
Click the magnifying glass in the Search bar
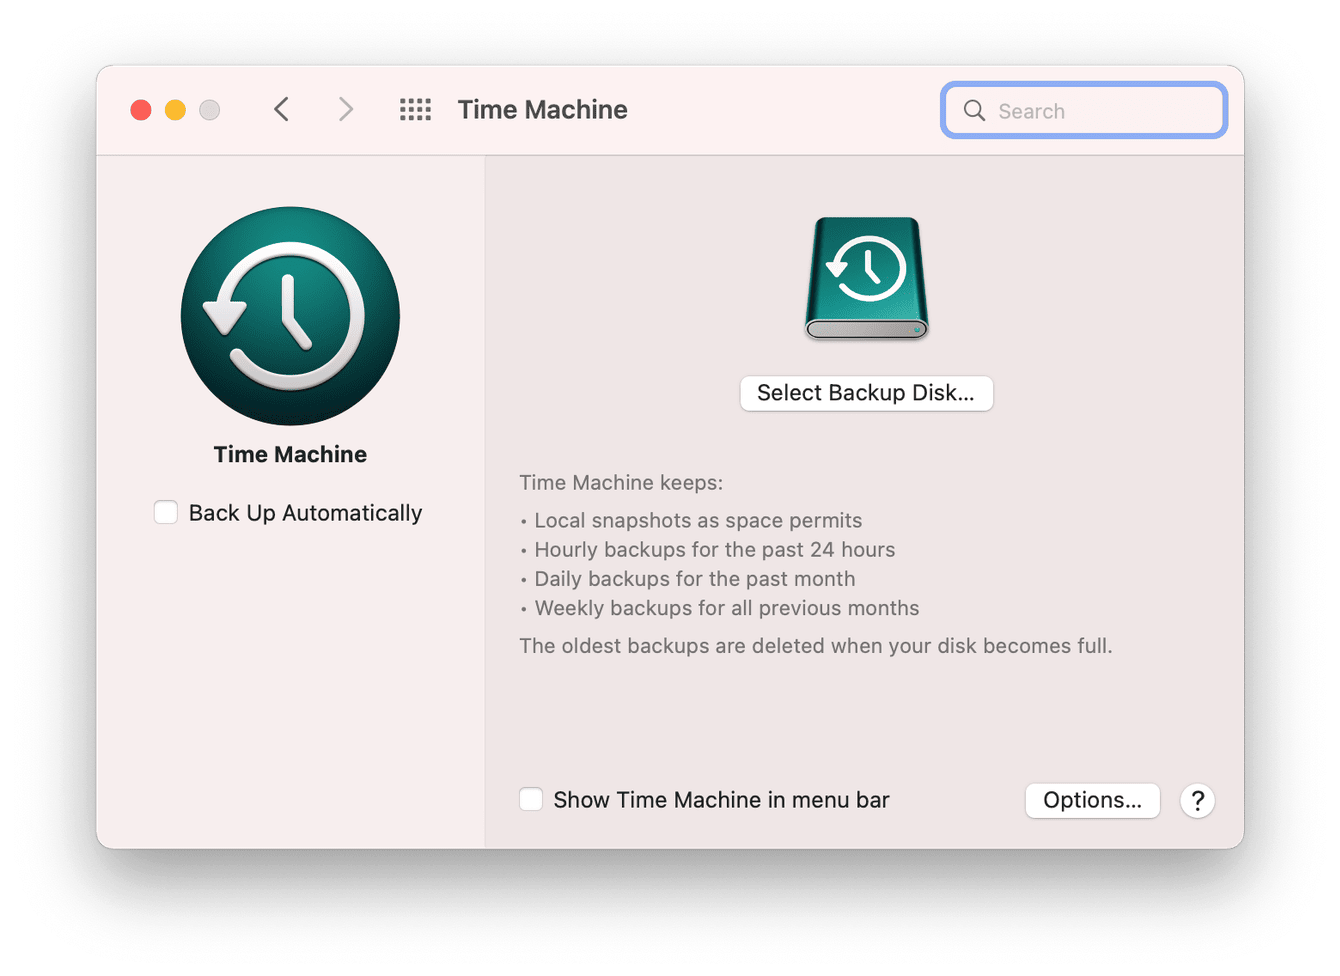[973, 111]
